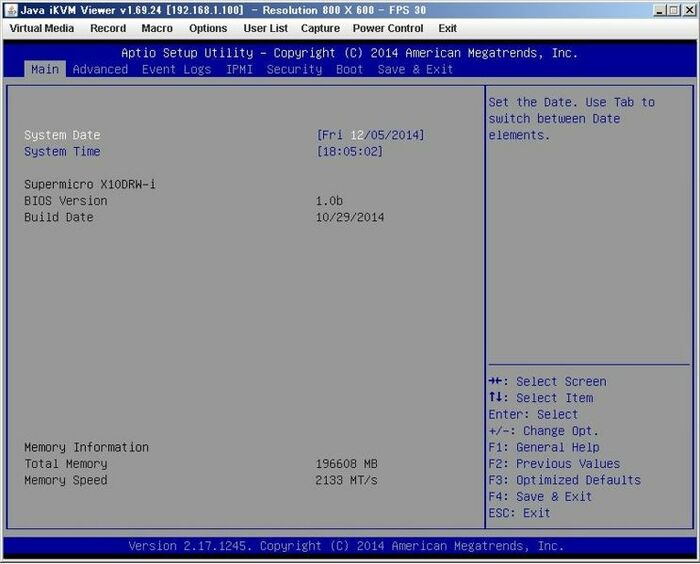Switch to the Save & Exit tab

point(415,69)
